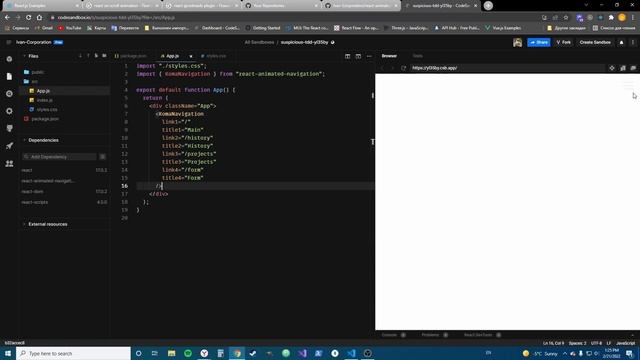The width and height of the screenshot is (640, 360).
Task: Open the header more options vertical dots
Action: tap(633, 42)
